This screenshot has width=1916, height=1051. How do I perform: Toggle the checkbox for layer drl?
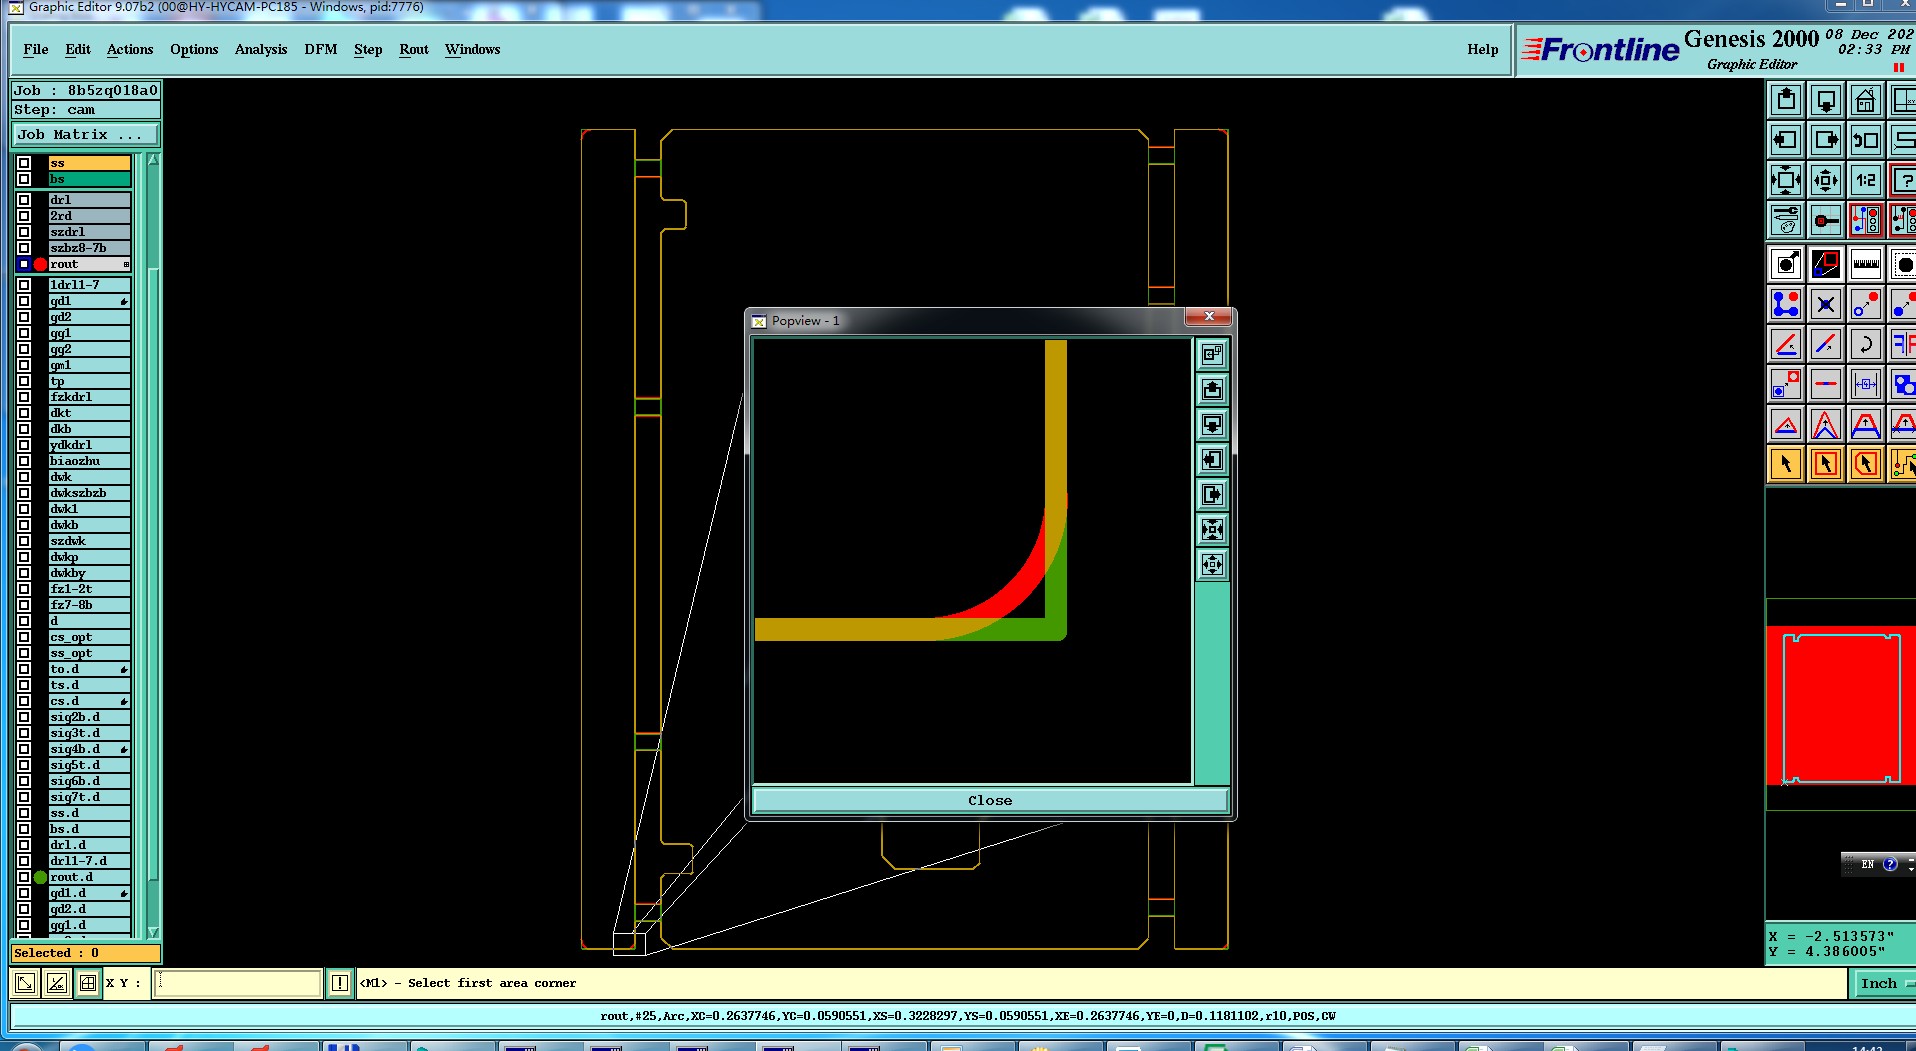[24, 200]
